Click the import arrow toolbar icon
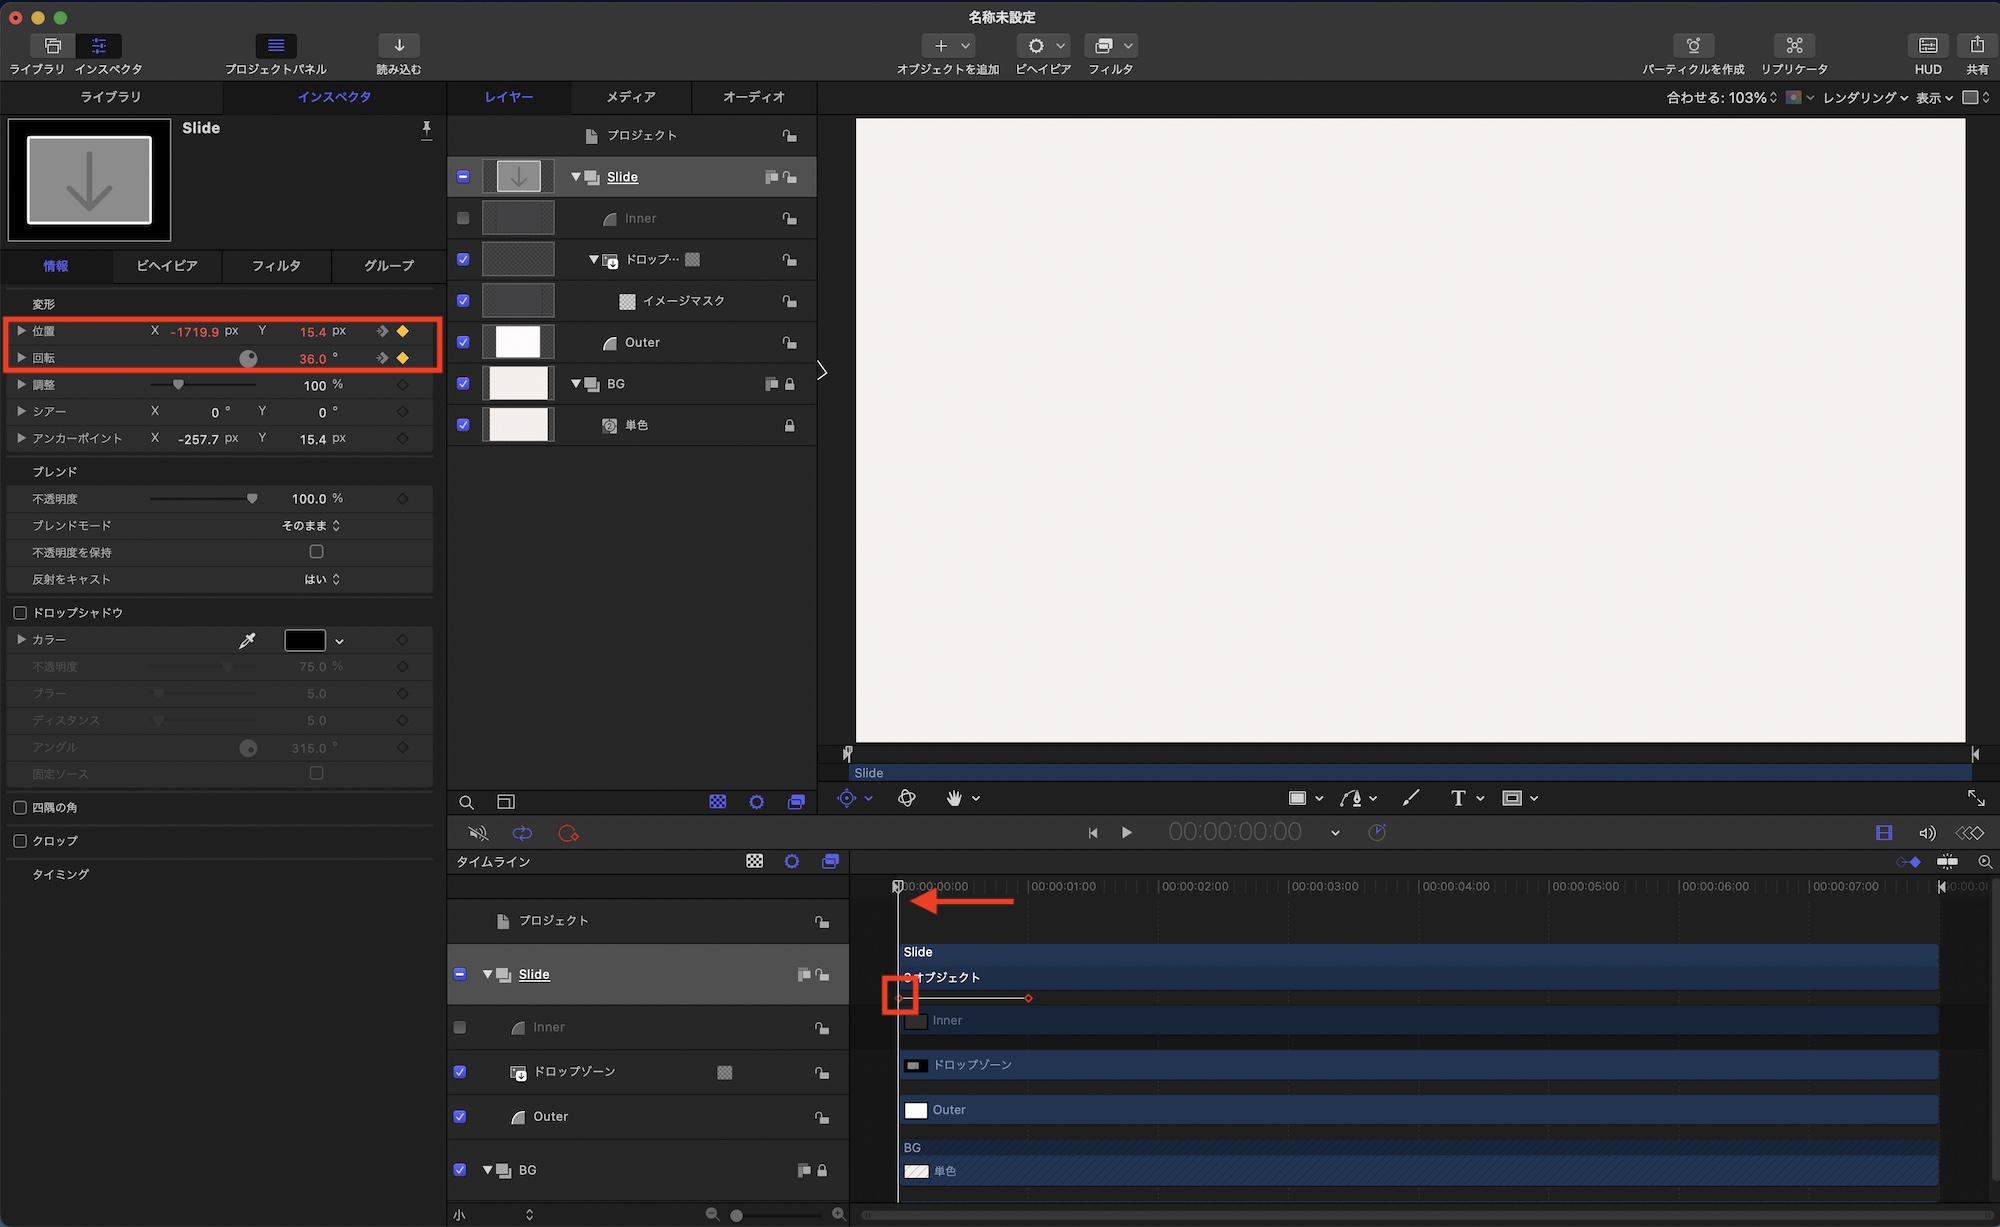The image size is (2000, 1227). click(x=398, y=46)
